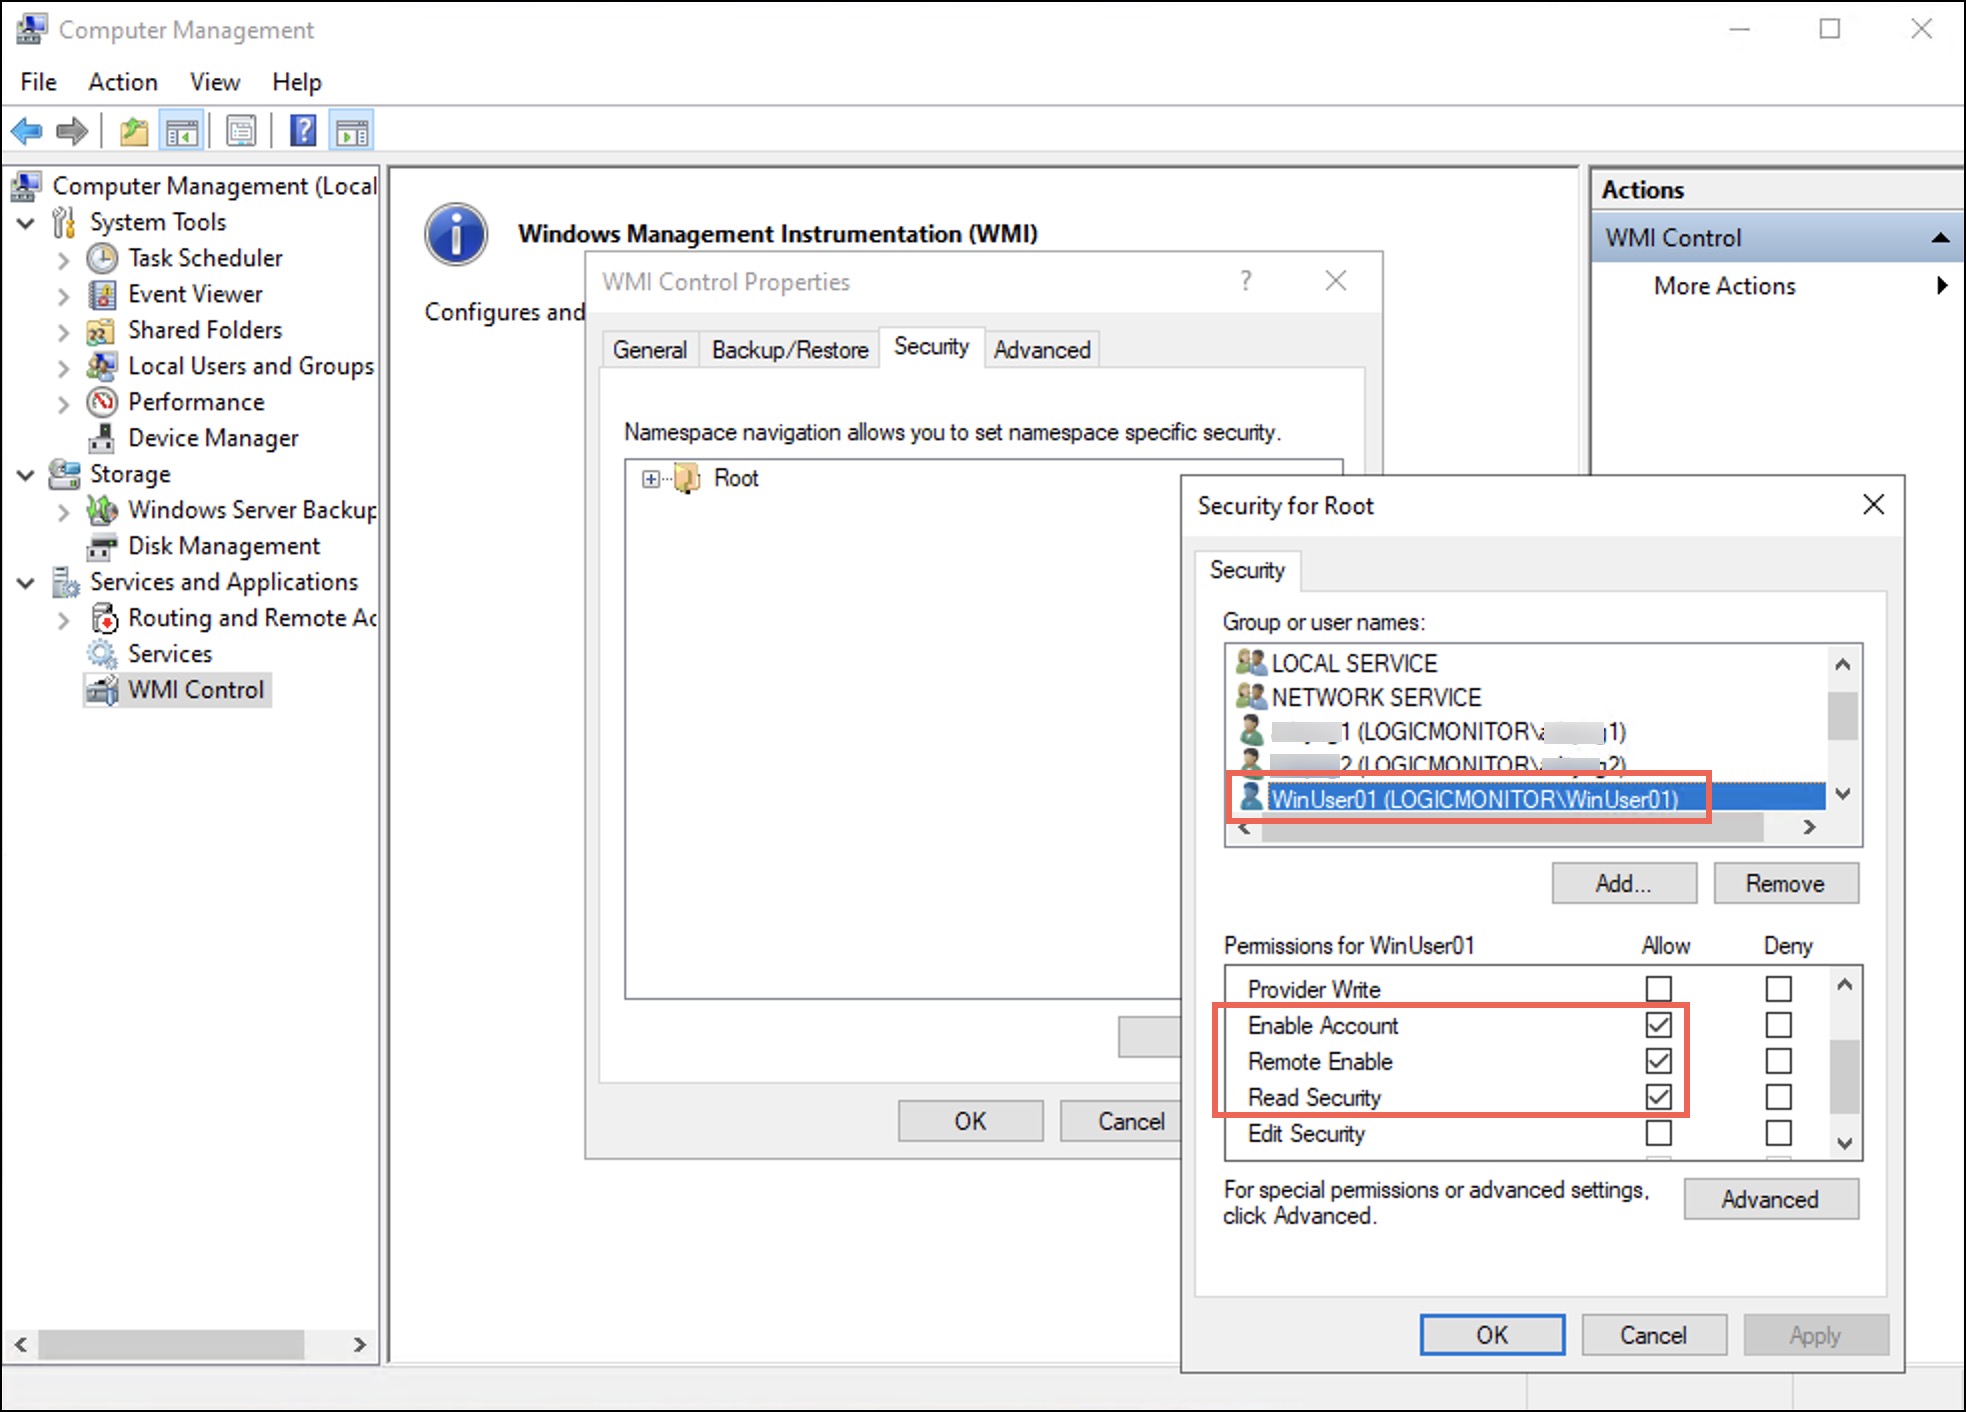This screenshot has height=1412, width=1966.
Task: Check Allow for Provider Write permission
Action: coord(1657,988)
